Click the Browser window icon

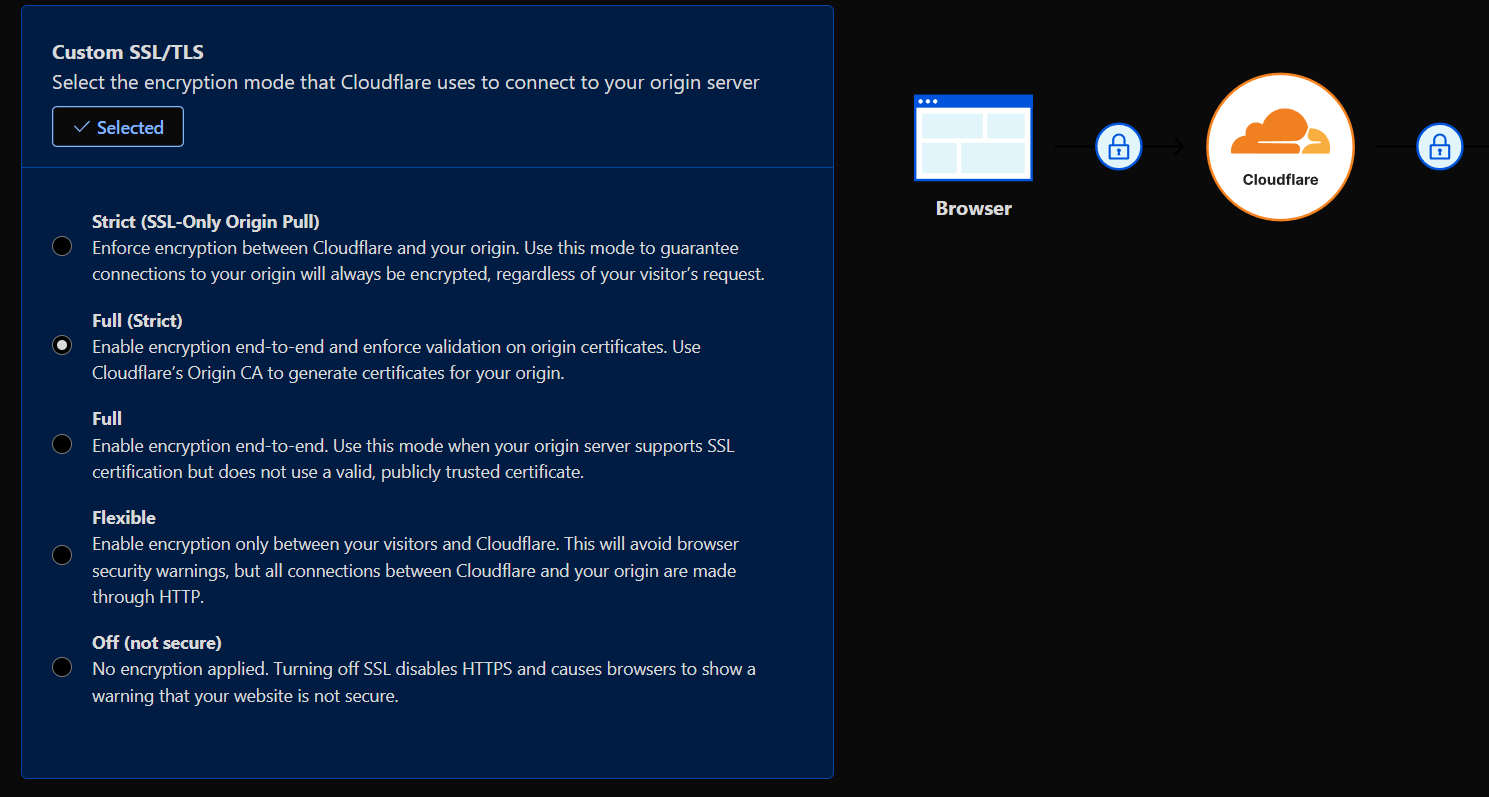(973, 138)
